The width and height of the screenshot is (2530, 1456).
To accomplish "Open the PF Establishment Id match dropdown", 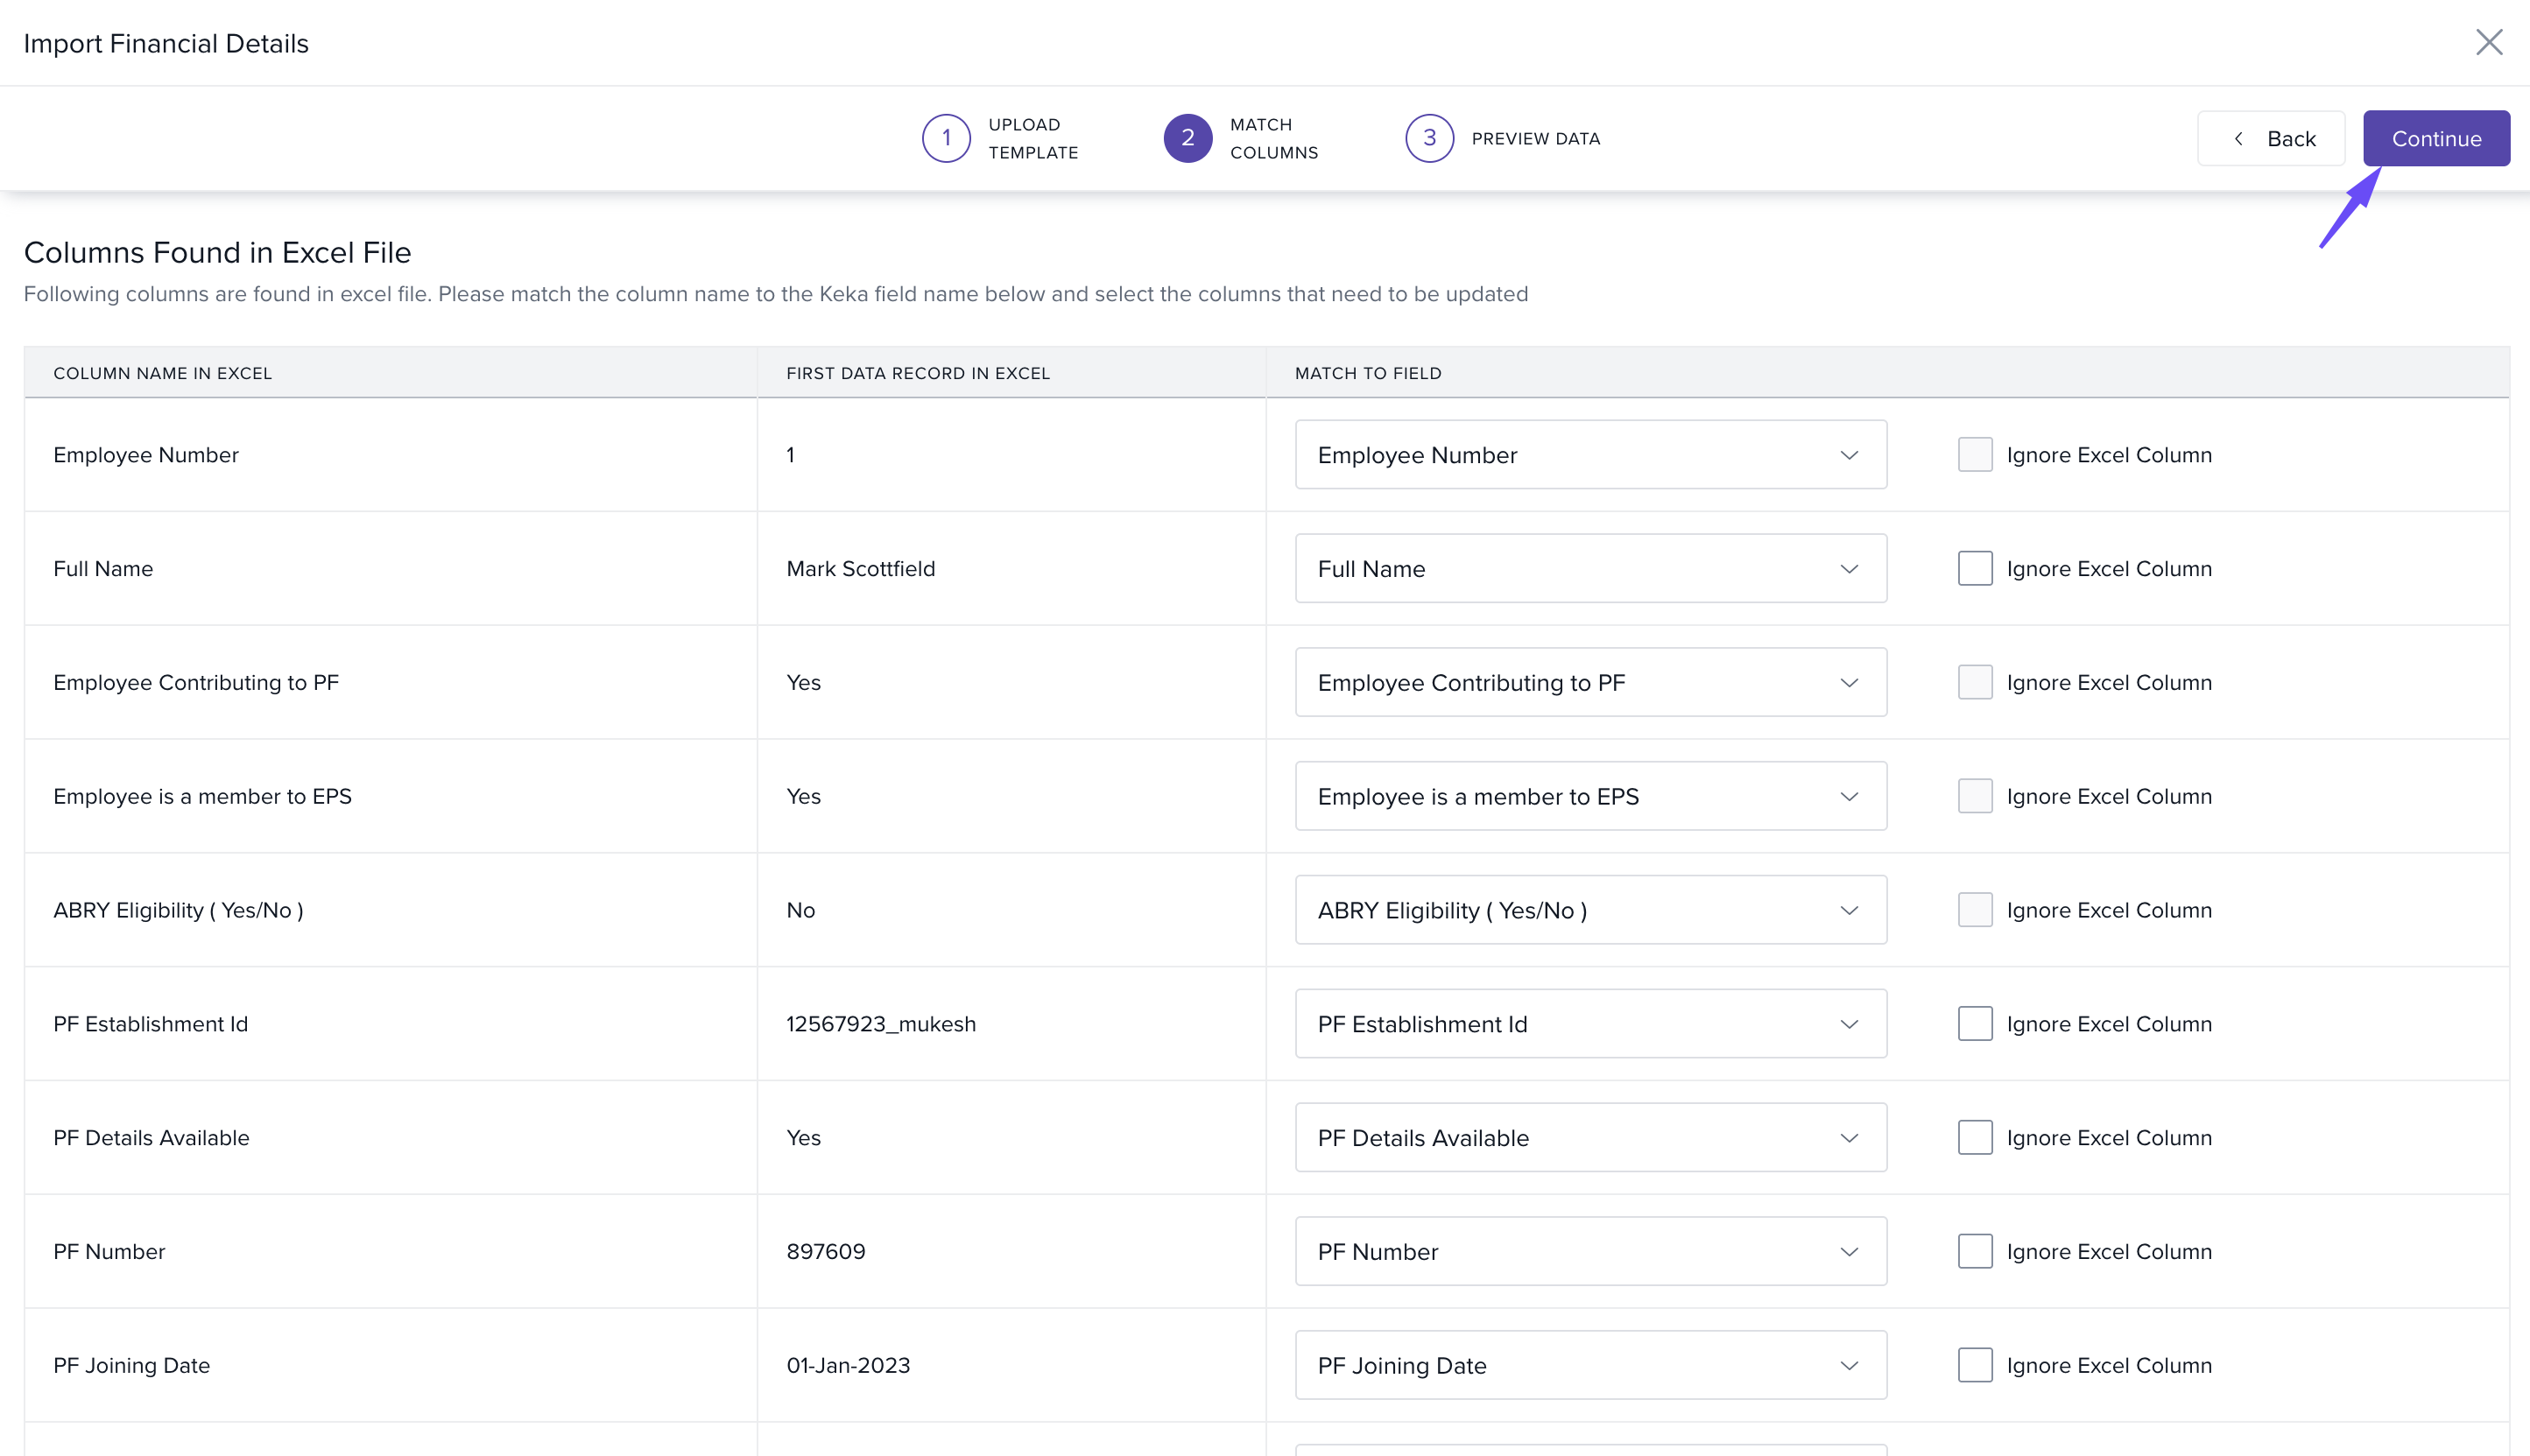I will [x=1589, y=1024].
